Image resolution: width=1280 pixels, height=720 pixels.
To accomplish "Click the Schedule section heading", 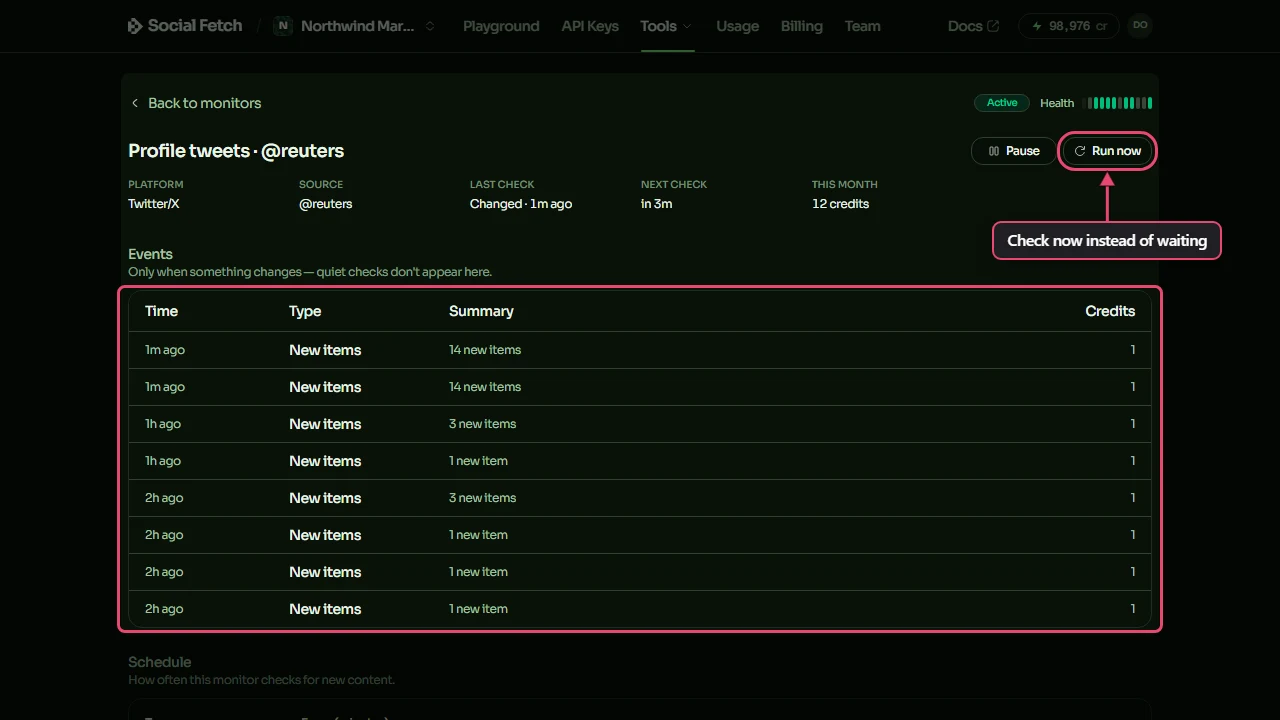I will pyautogui.click(x=159, y=662).
